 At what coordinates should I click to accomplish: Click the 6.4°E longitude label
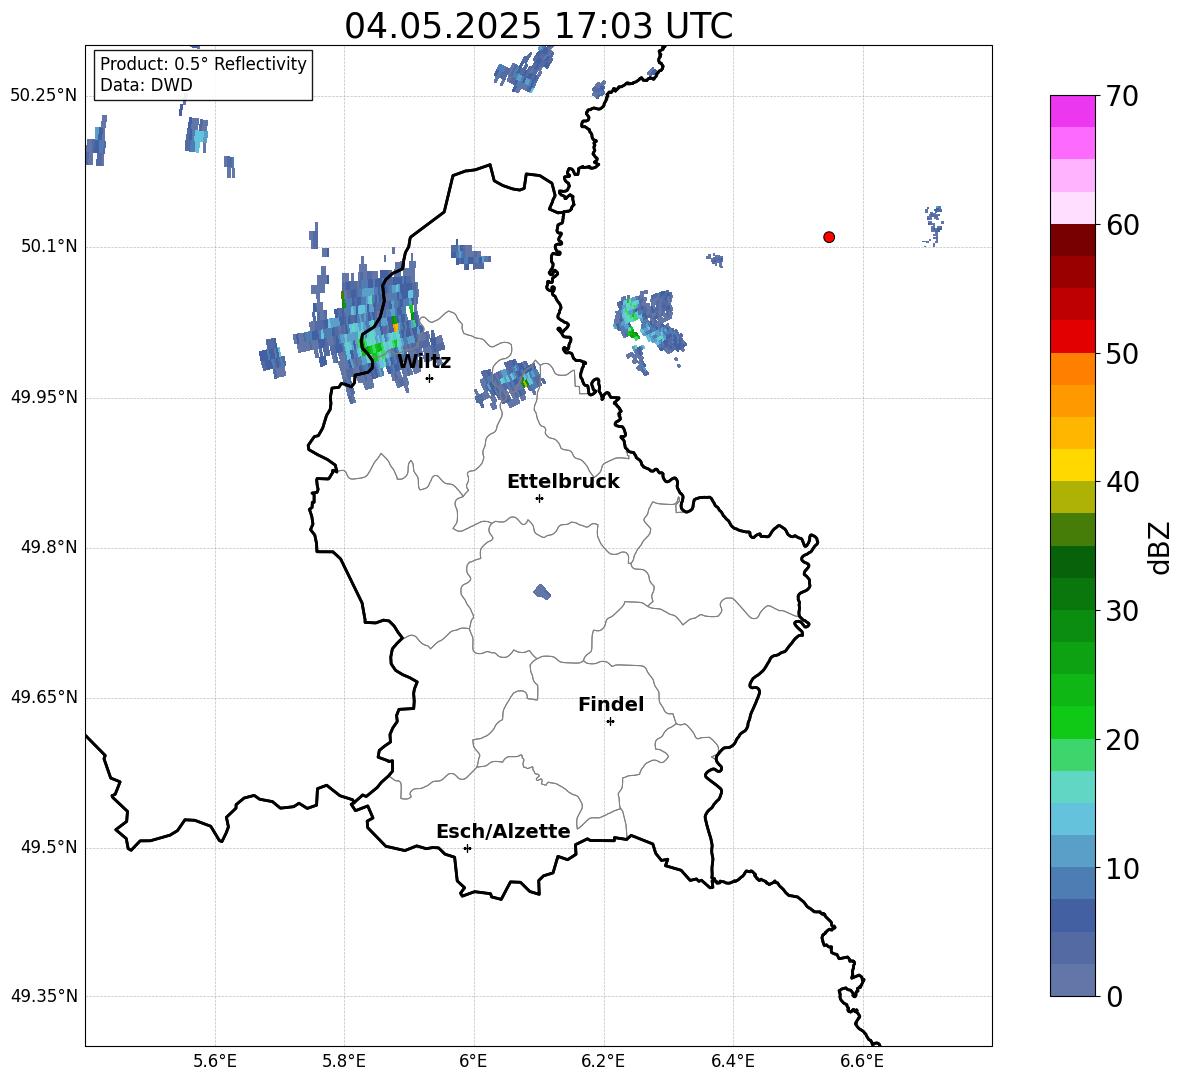pos(732,1061)
